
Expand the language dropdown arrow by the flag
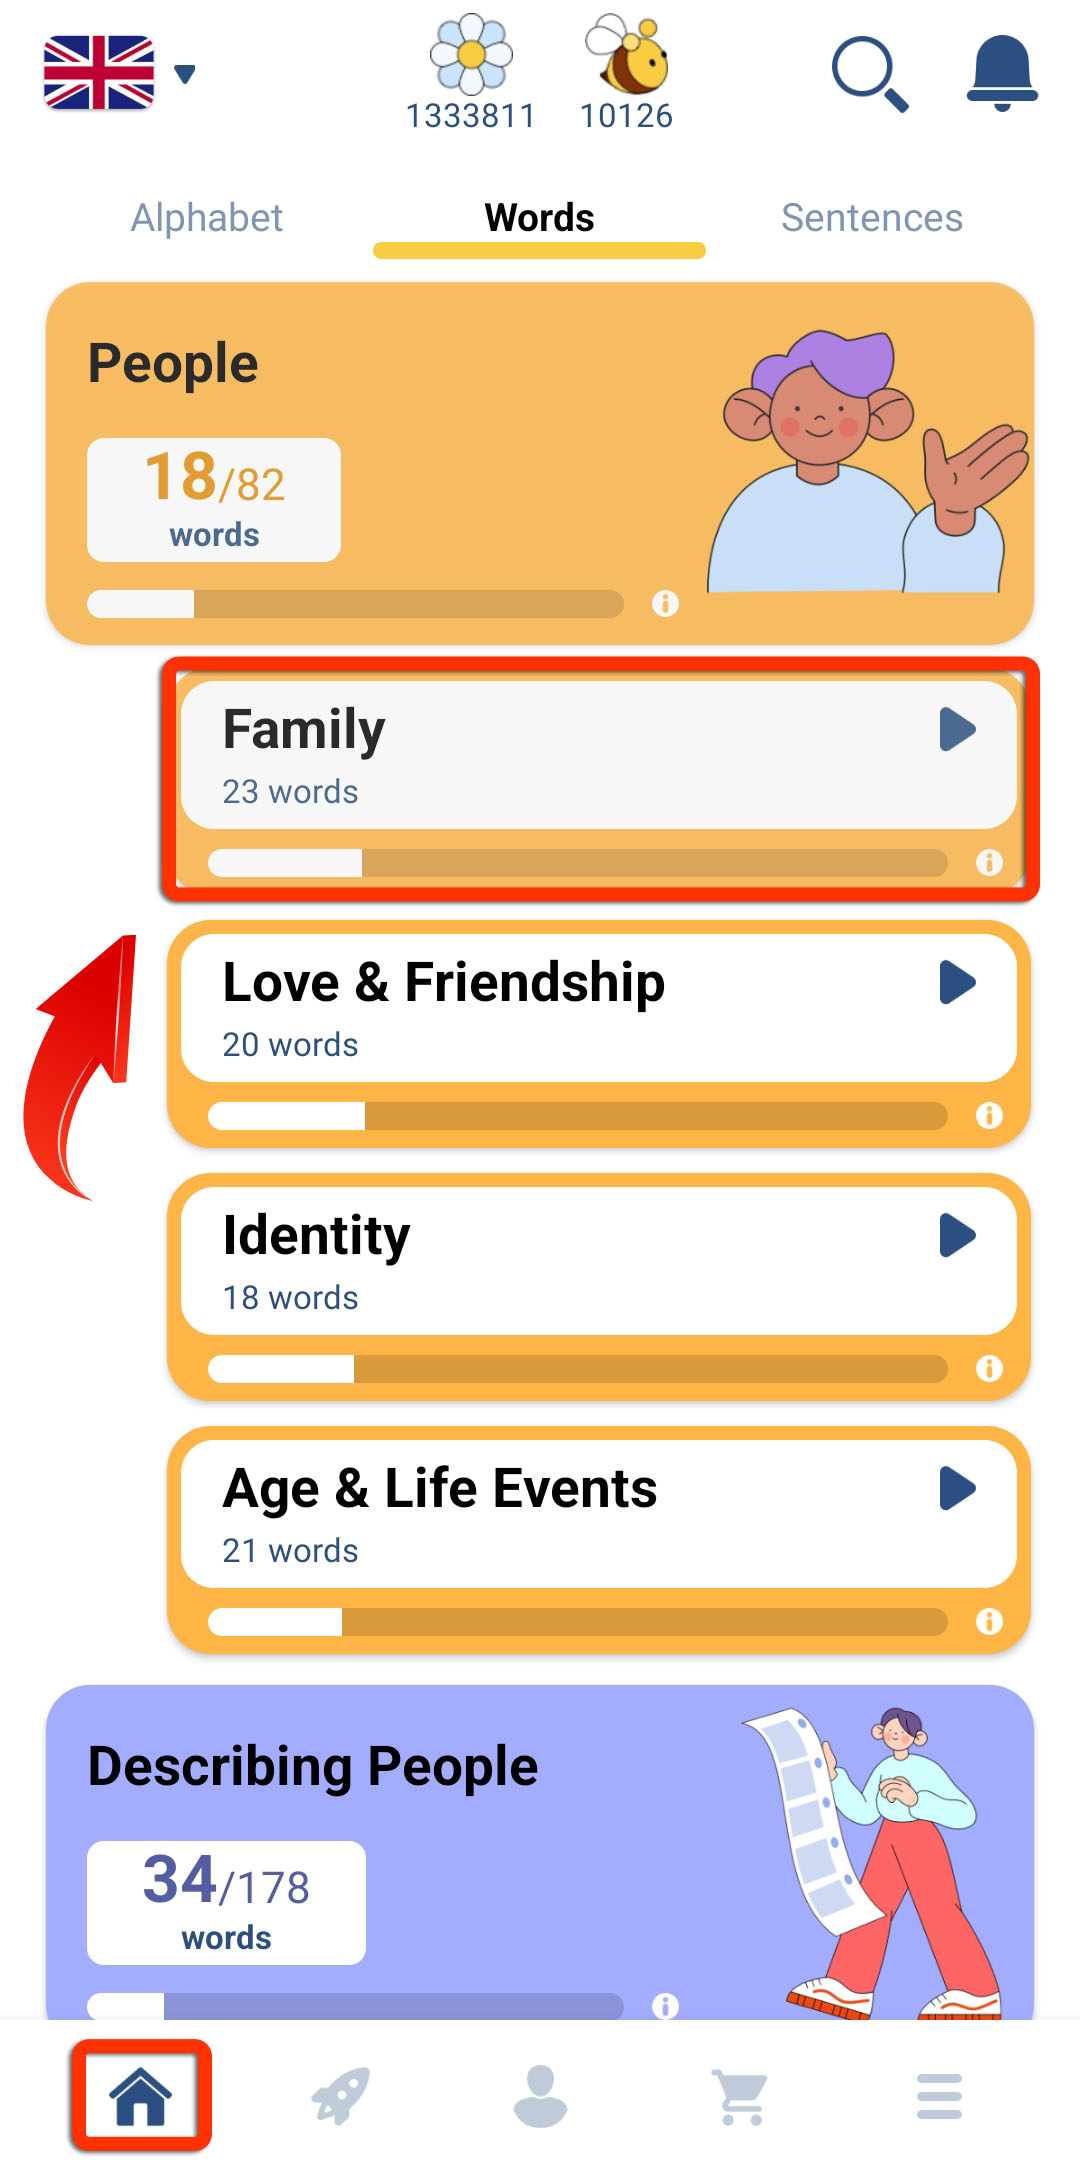point(185,73)
